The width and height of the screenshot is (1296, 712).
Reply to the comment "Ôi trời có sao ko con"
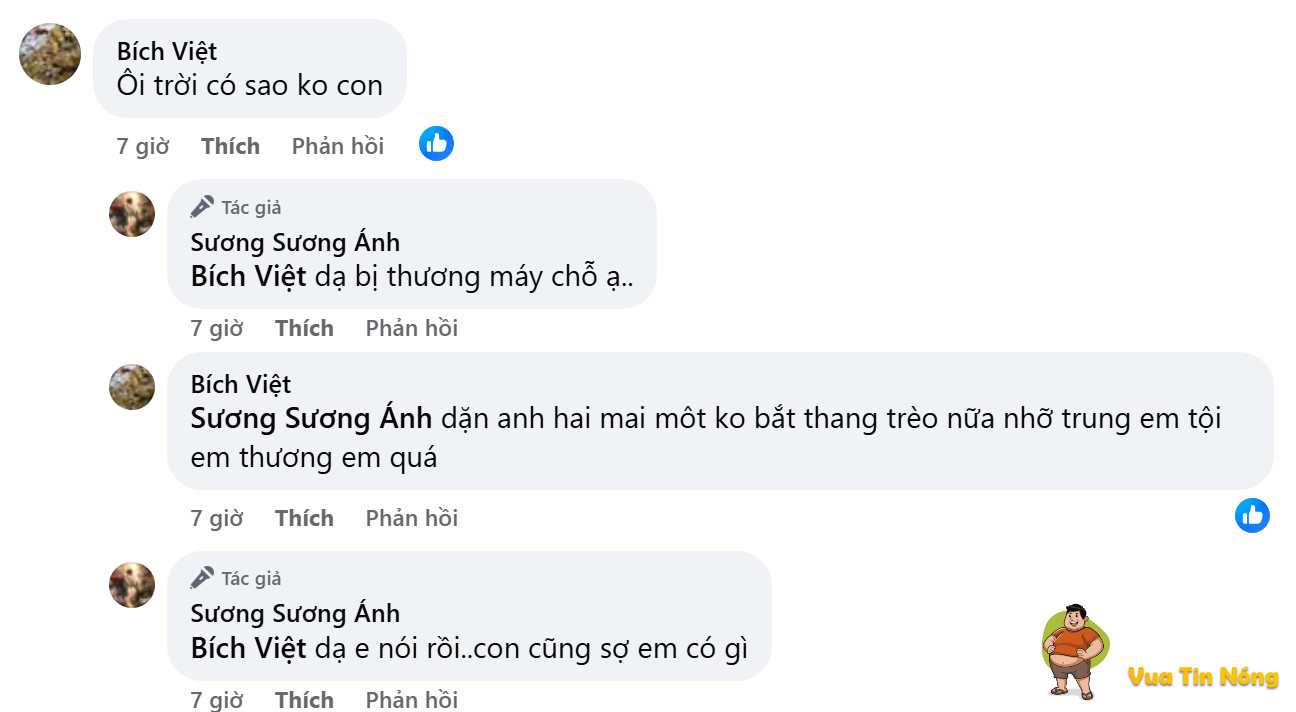(338, 146)
